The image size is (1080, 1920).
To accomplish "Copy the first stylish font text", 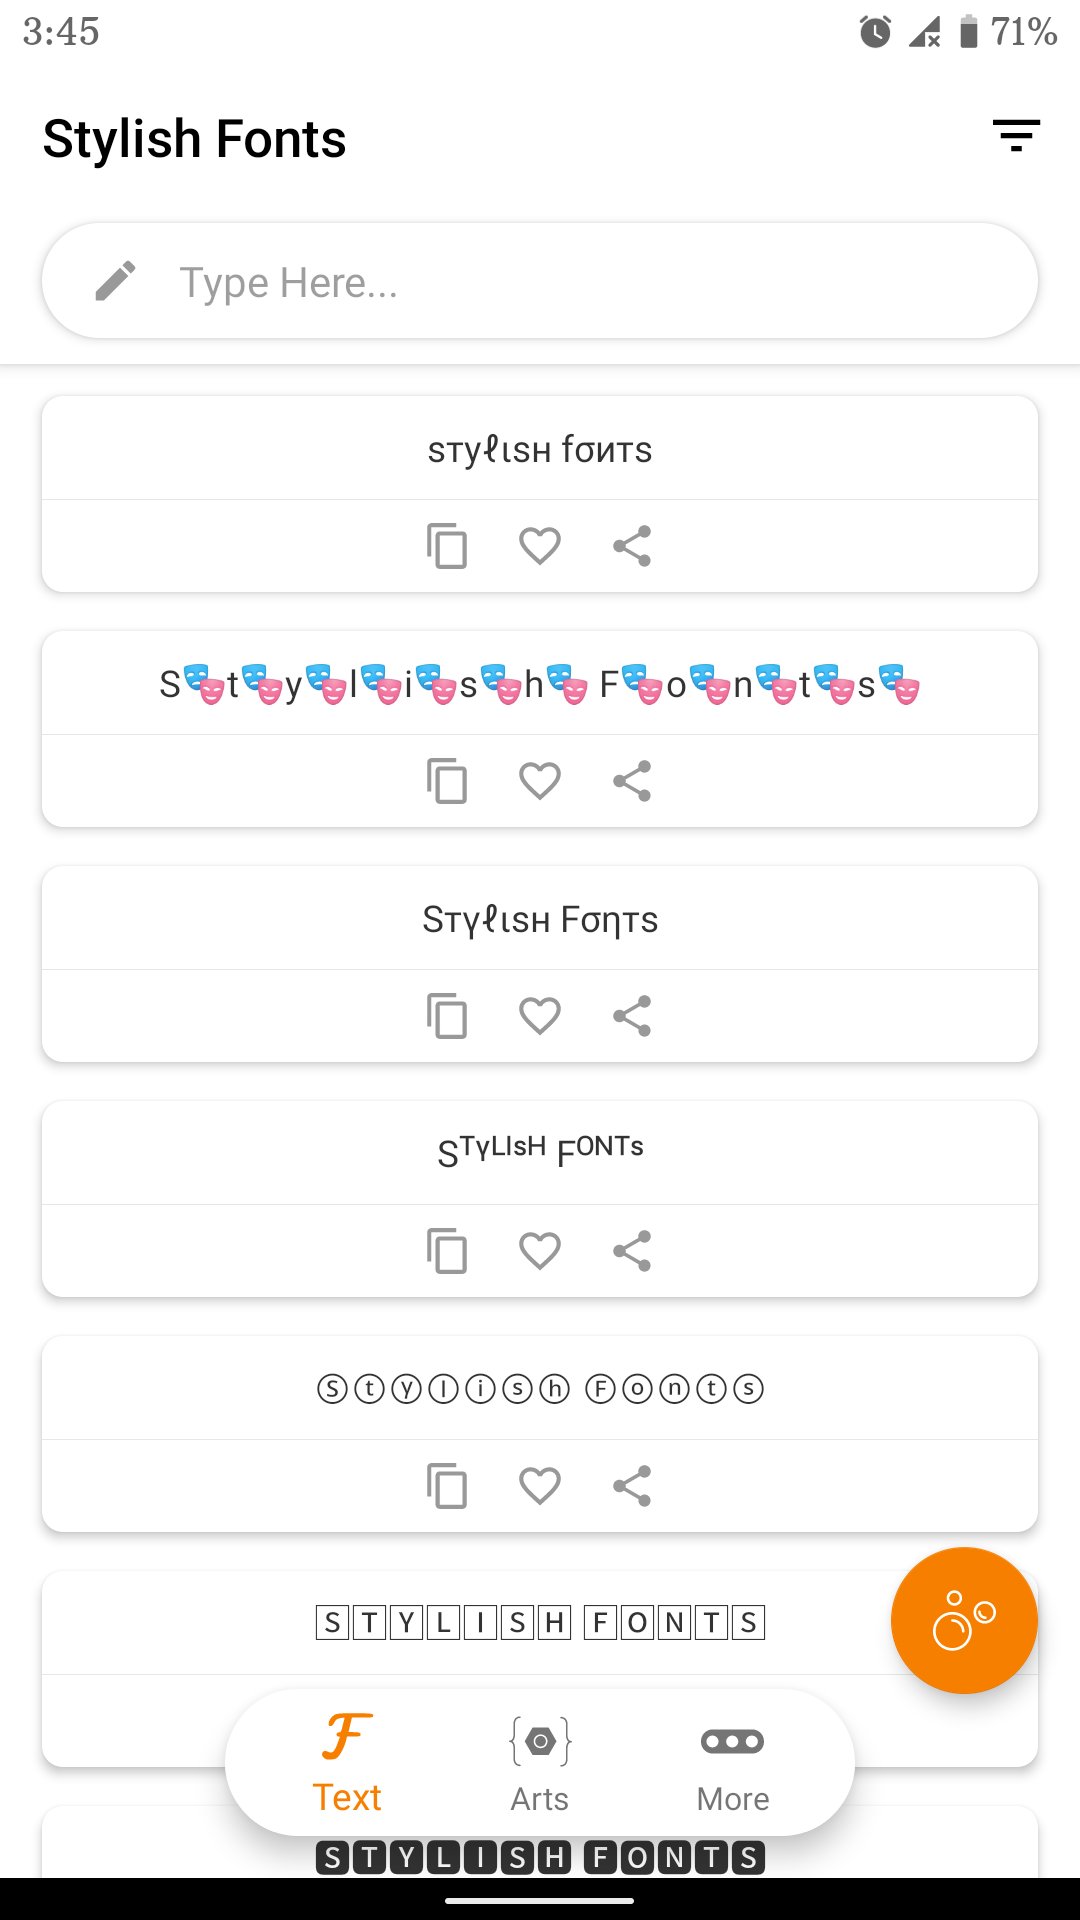I will tap(447, 546).
